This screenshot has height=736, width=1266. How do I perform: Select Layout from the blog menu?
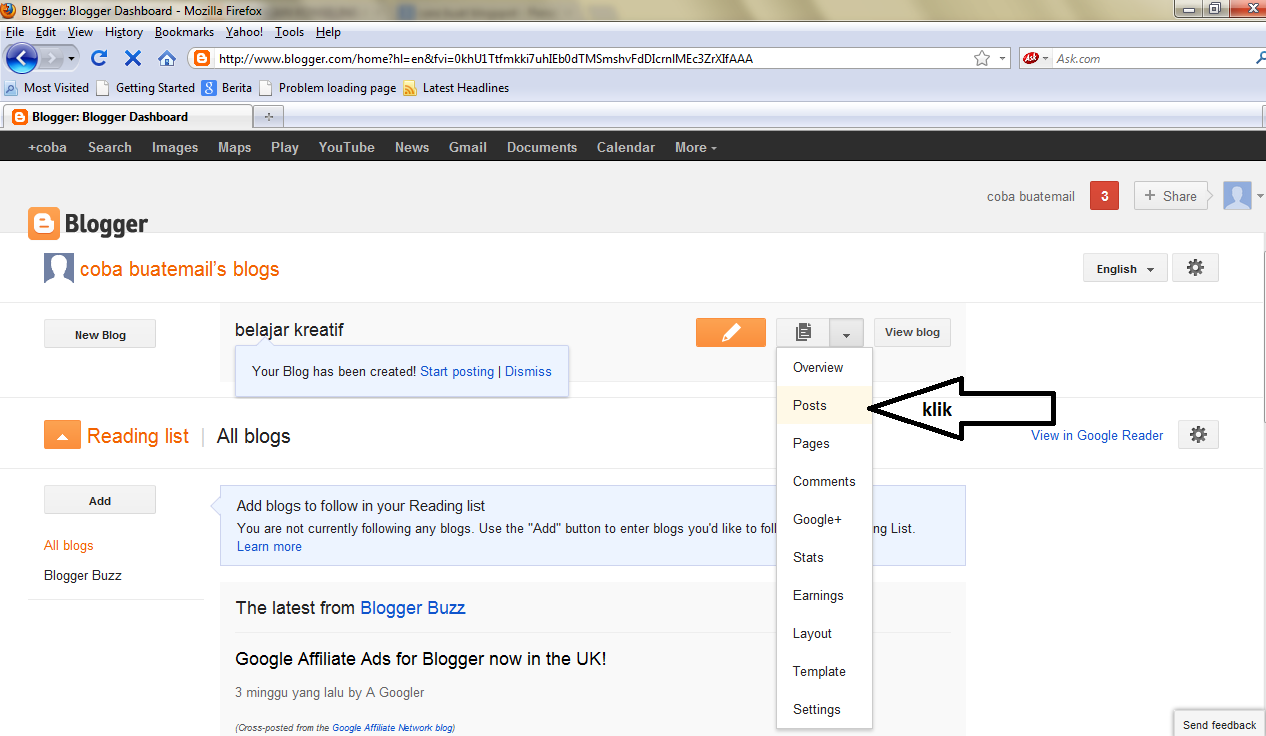(825, 633)
